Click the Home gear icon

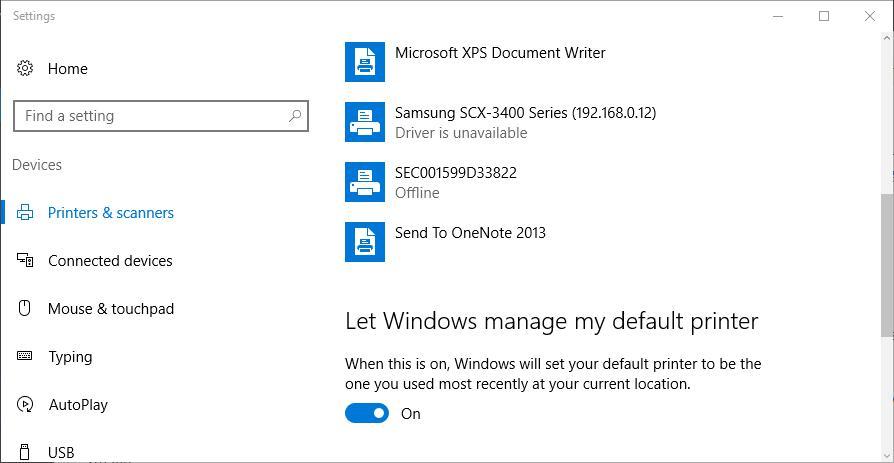click(25, 68)
